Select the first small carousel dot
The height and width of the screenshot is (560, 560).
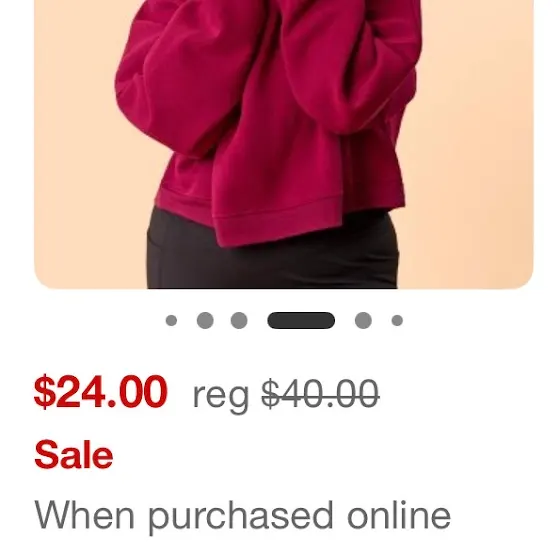[171, 320]
